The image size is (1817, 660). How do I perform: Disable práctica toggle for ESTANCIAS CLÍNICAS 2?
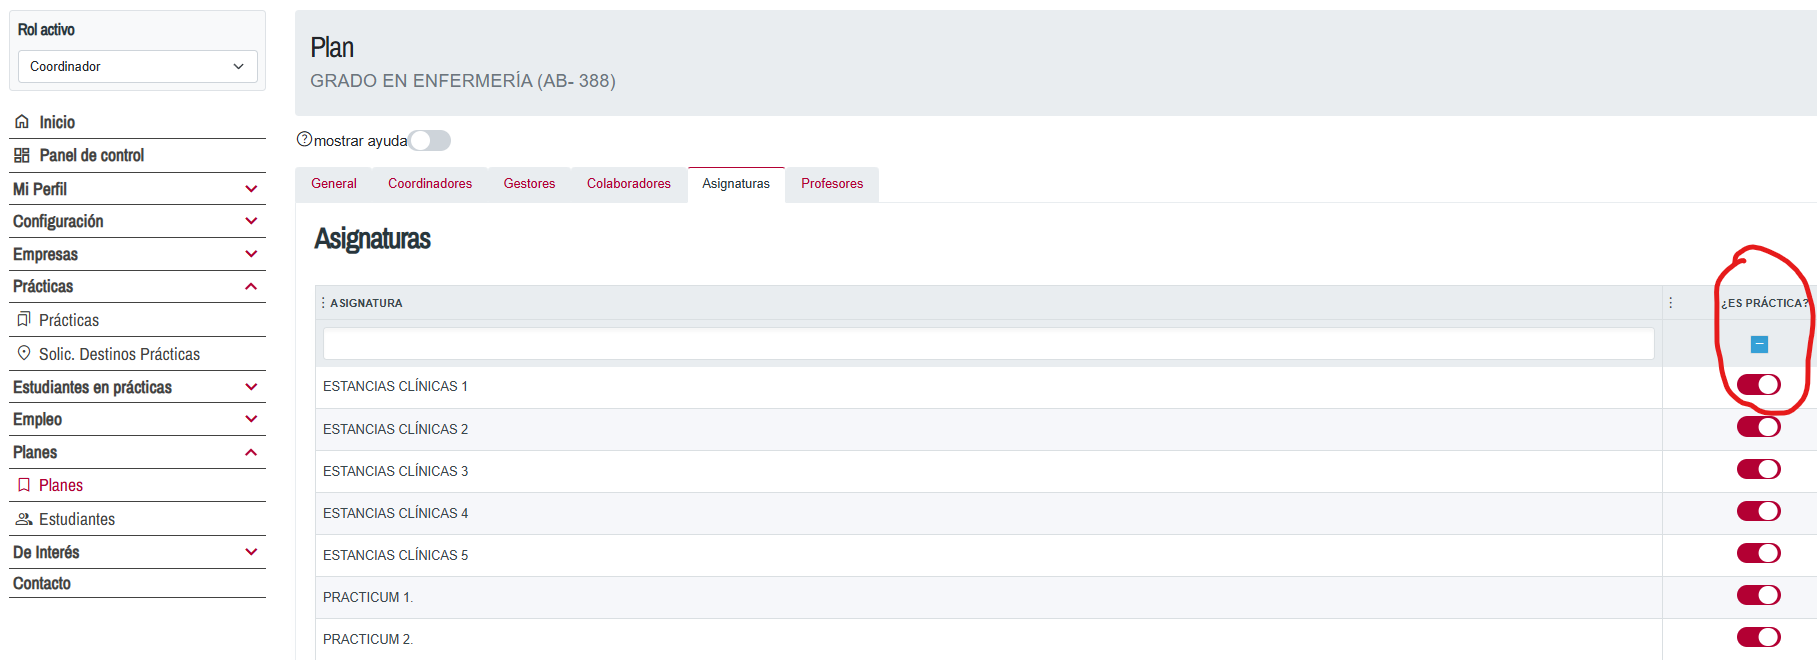[x=1758, y=427]
